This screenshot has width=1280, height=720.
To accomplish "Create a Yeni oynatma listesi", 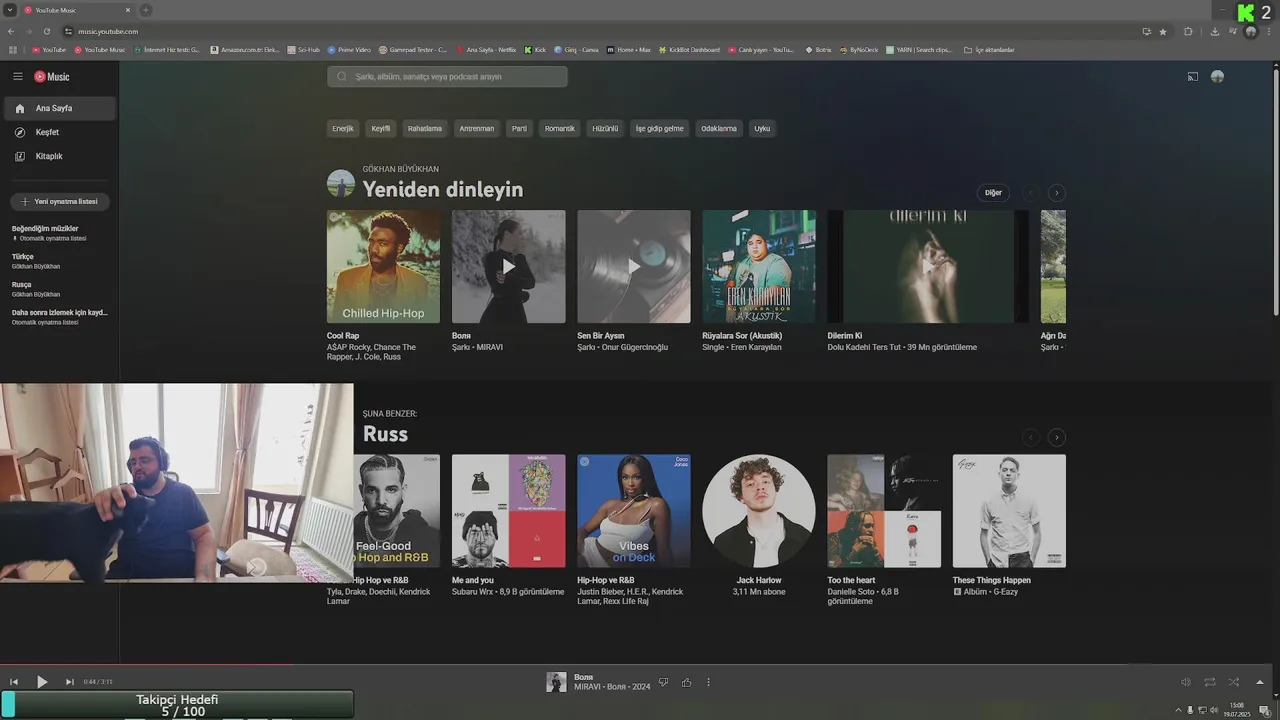I will [60, 201].
